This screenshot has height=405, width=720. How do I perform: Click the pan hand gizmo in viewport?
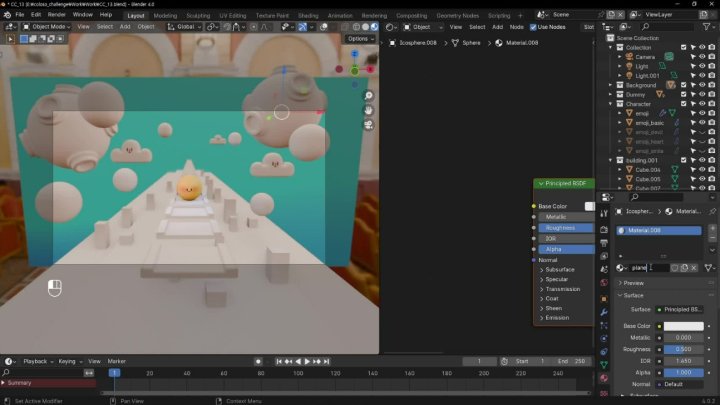coord(368,110)
